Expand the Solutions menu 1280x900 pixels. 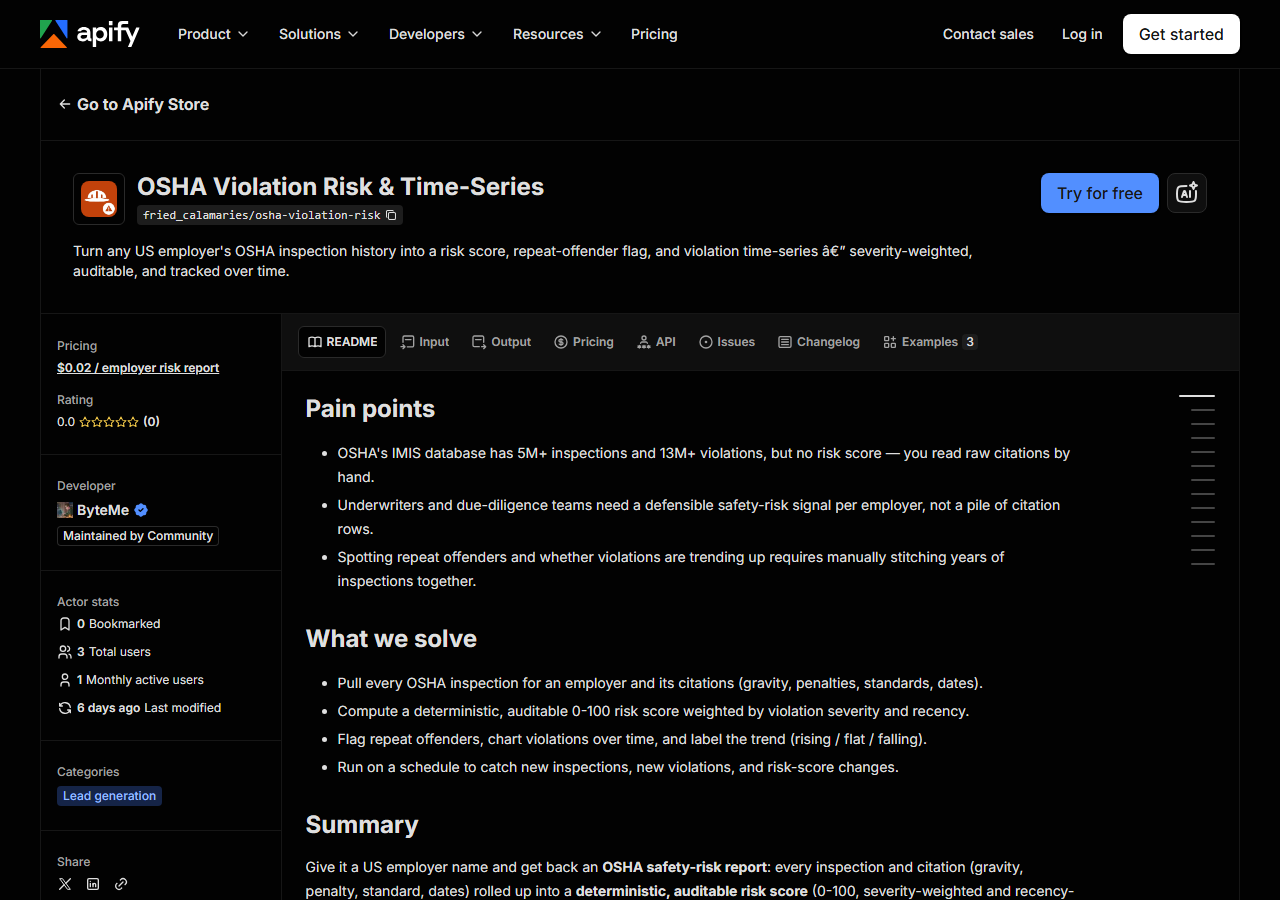(318, 34)
